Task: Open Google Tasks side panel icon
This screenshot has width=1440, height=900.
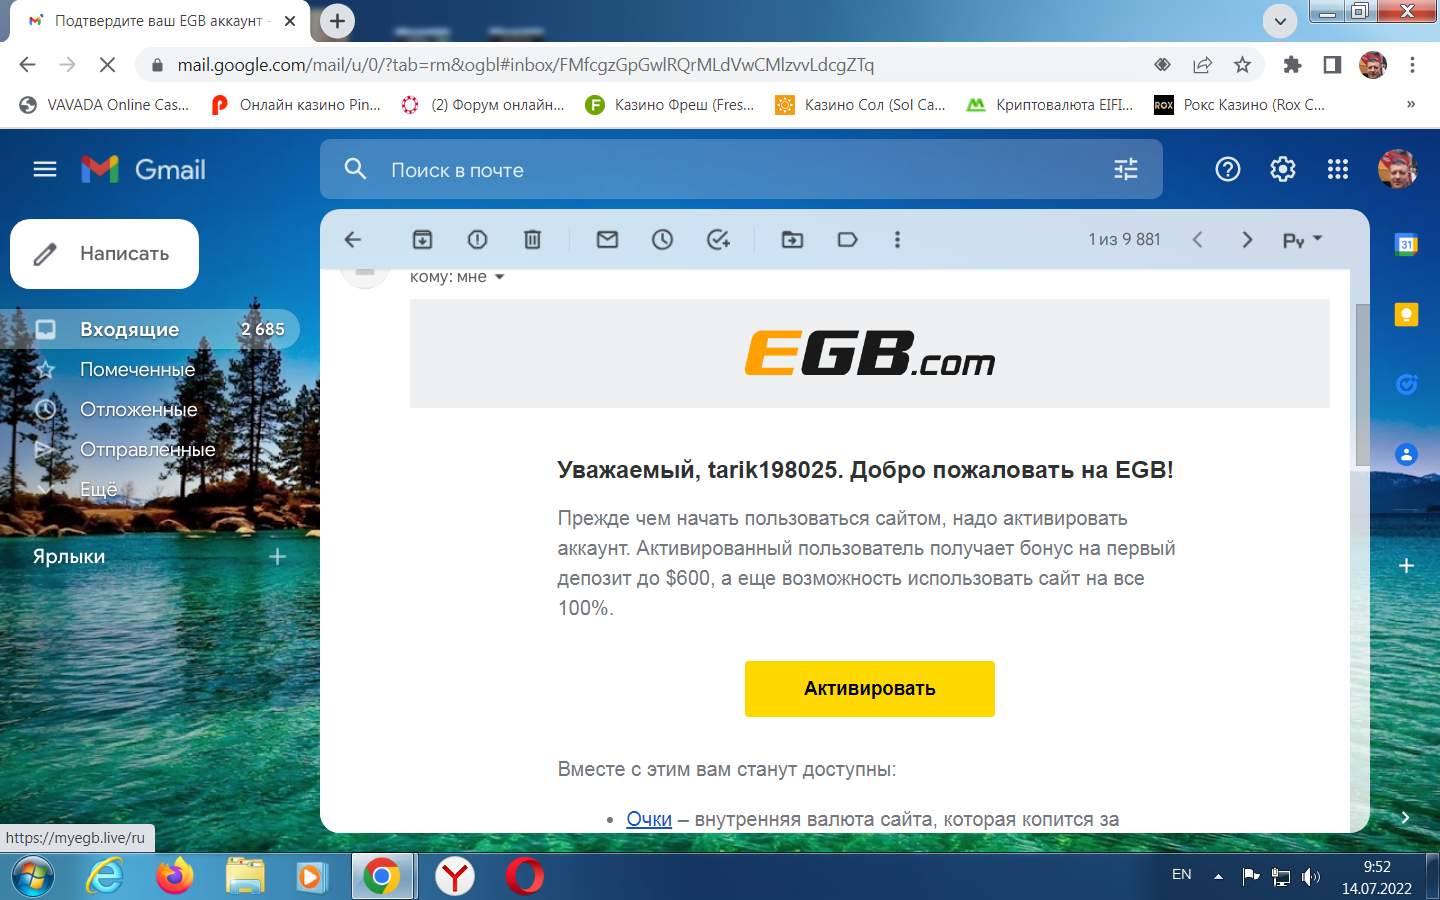Action: point(1406,384)
